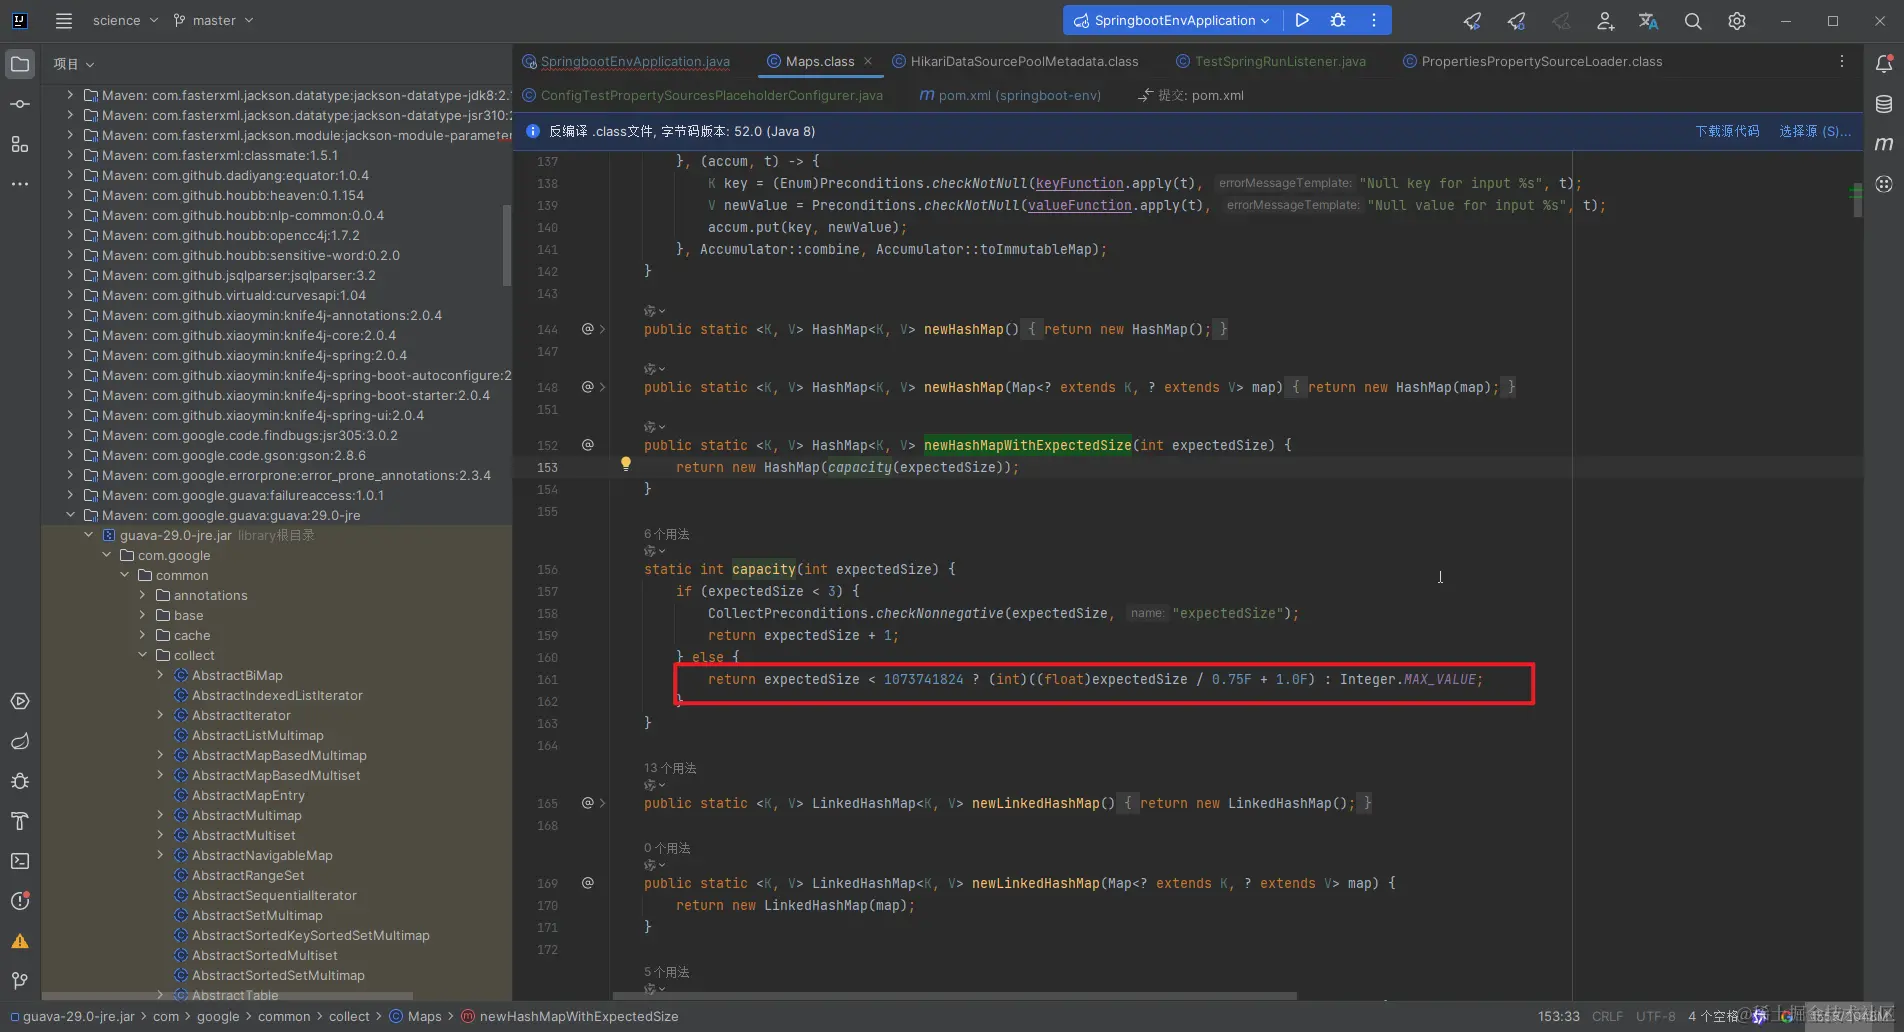The width and height of the screenshot is (1904, 1032).
Task: Open the Git tool window
Action: point(20,981)
